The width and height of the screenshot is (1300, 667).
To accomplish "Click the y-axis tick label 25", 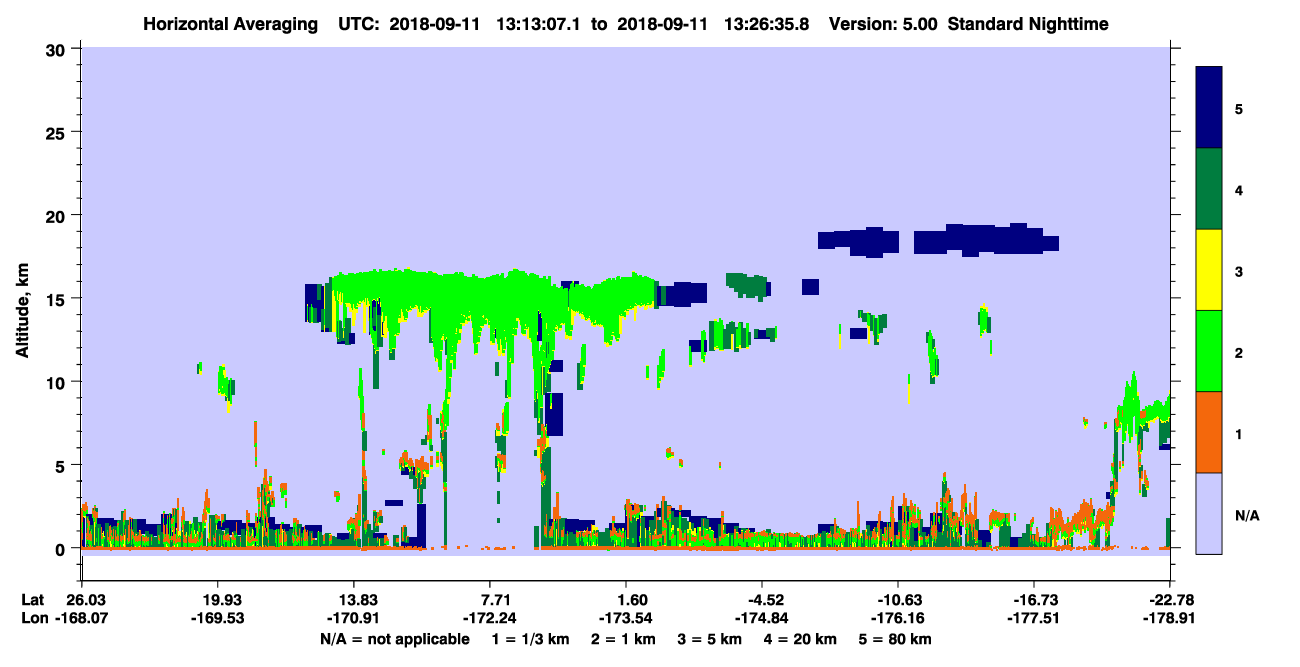I will click(58, 132).
